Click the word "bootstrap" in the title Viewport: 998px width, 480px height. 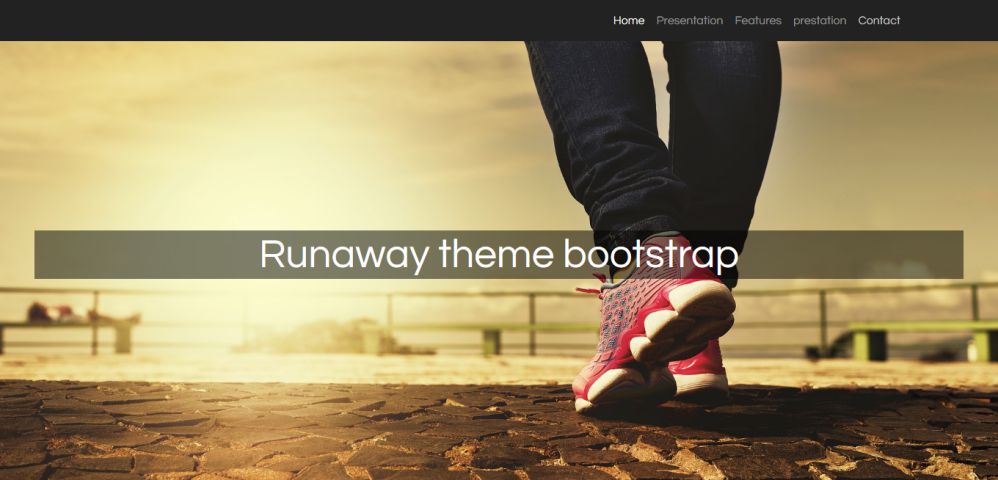(650, 255)
